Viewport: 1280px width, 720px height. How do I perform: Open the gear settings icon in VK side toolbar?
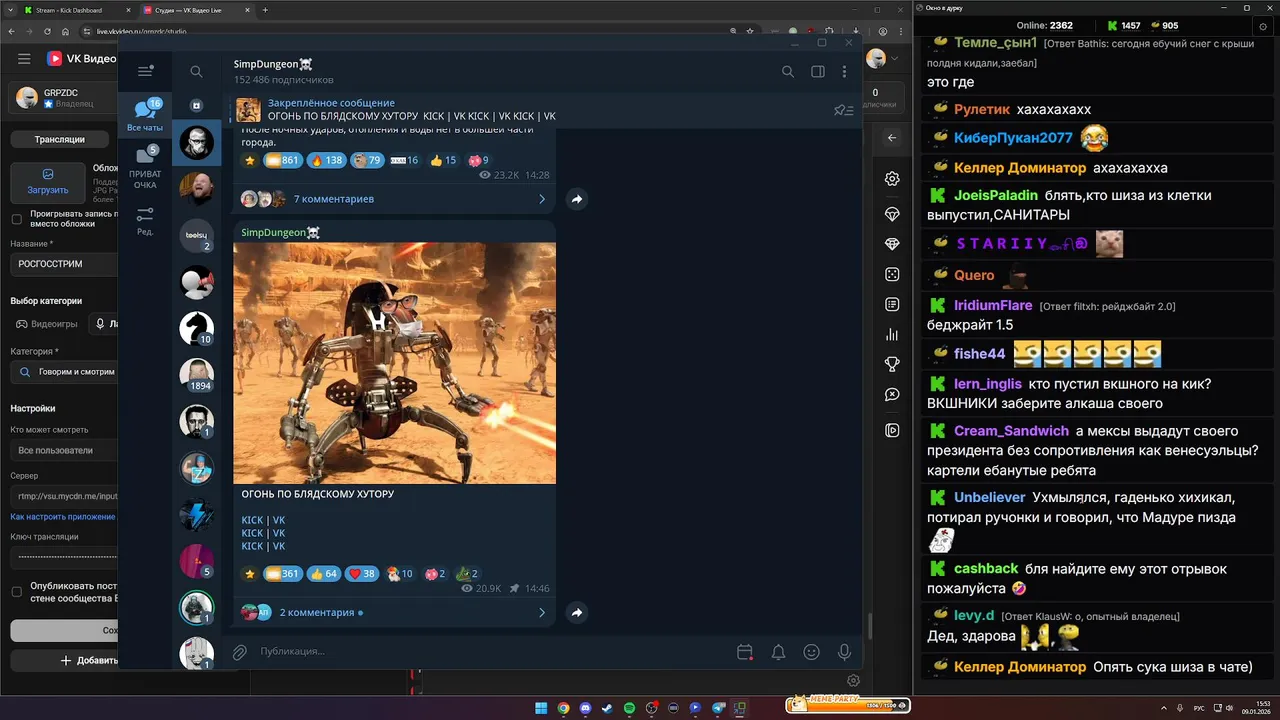(892, 179)
